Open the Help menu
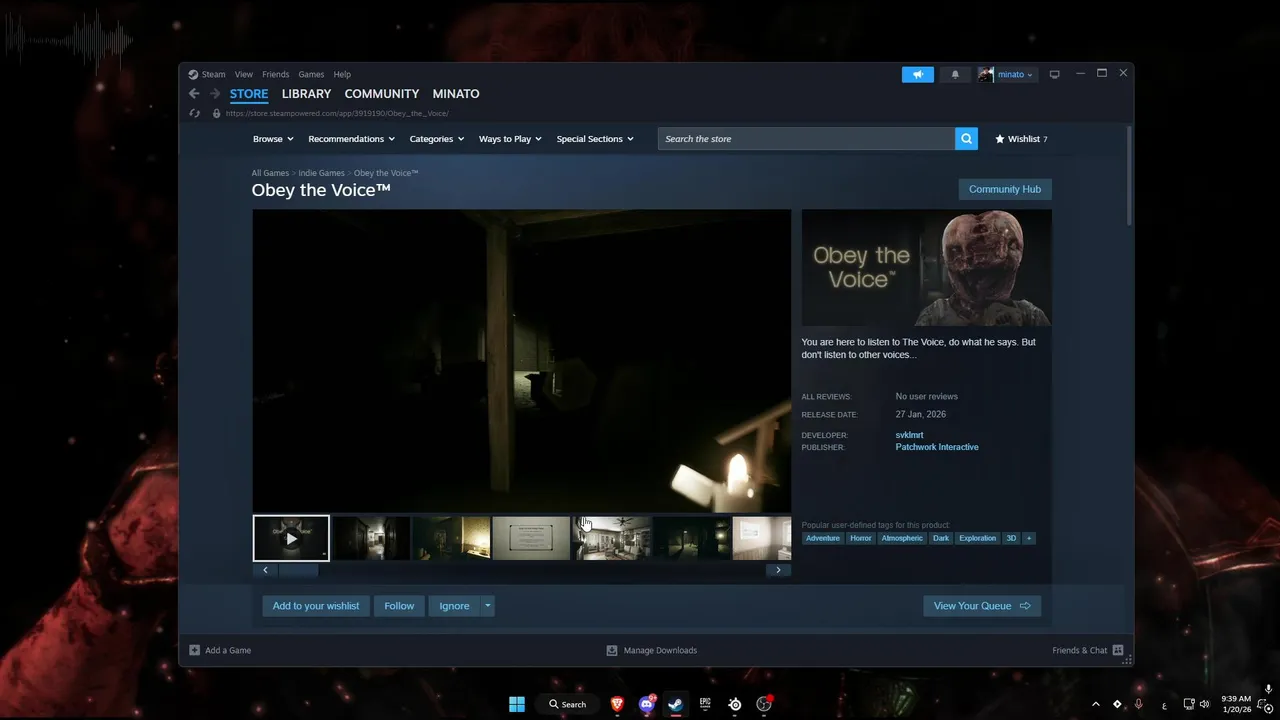This screenshot has width=1280, height=720. [342, 74]
